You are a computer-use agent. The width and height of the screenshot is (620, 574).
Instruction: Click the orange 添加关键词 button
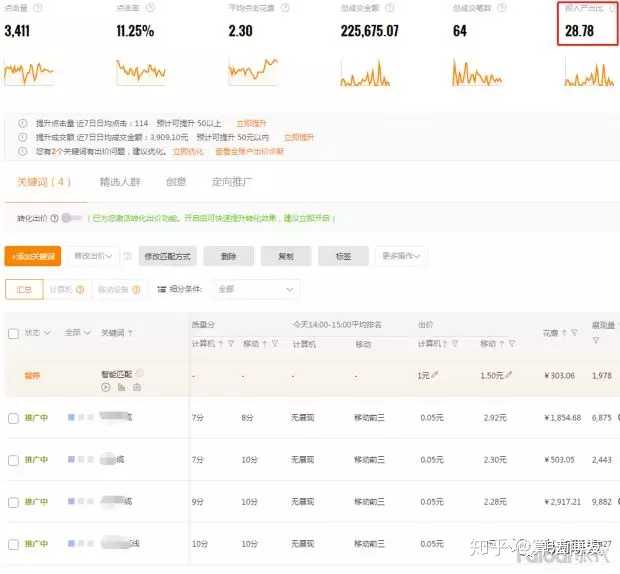click(33, 256)
